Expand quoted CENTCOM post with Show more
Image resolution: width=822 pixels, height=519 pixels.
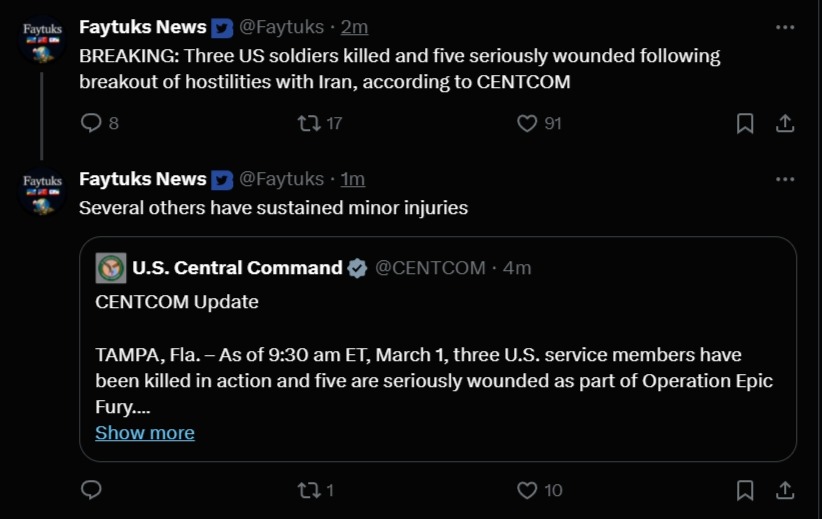[x=145, y=433]
